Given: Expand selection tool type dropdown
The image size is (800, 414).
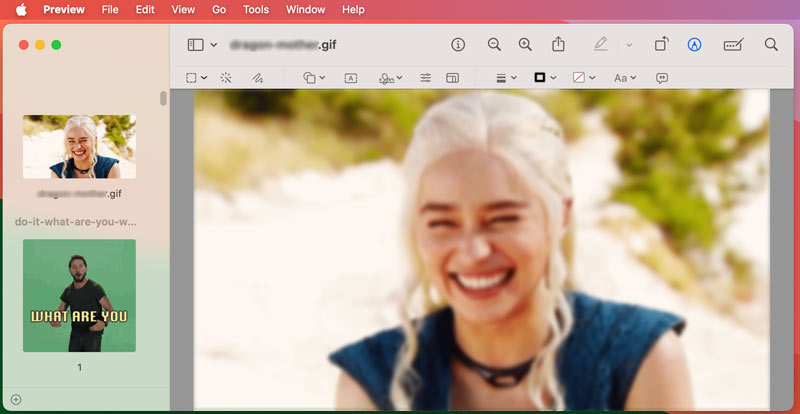Looking at the screenshot, I should click(x=204, y=78).
